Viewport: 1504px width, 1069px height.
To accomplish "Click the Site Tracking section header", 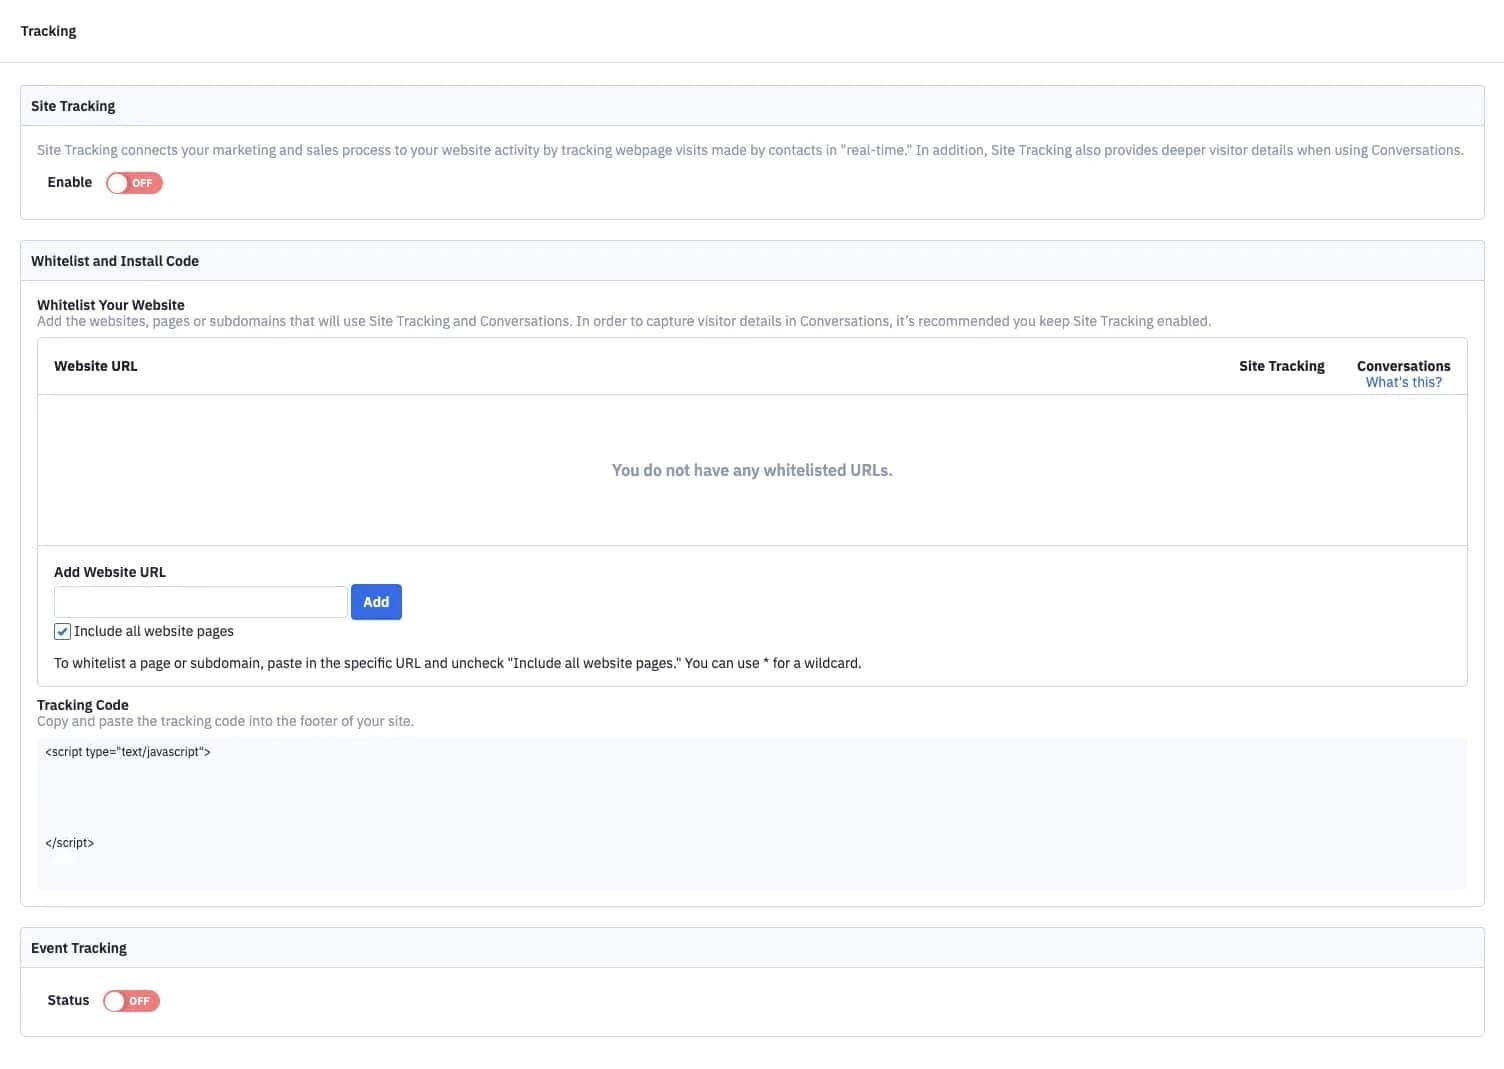I will click(73, 105).
